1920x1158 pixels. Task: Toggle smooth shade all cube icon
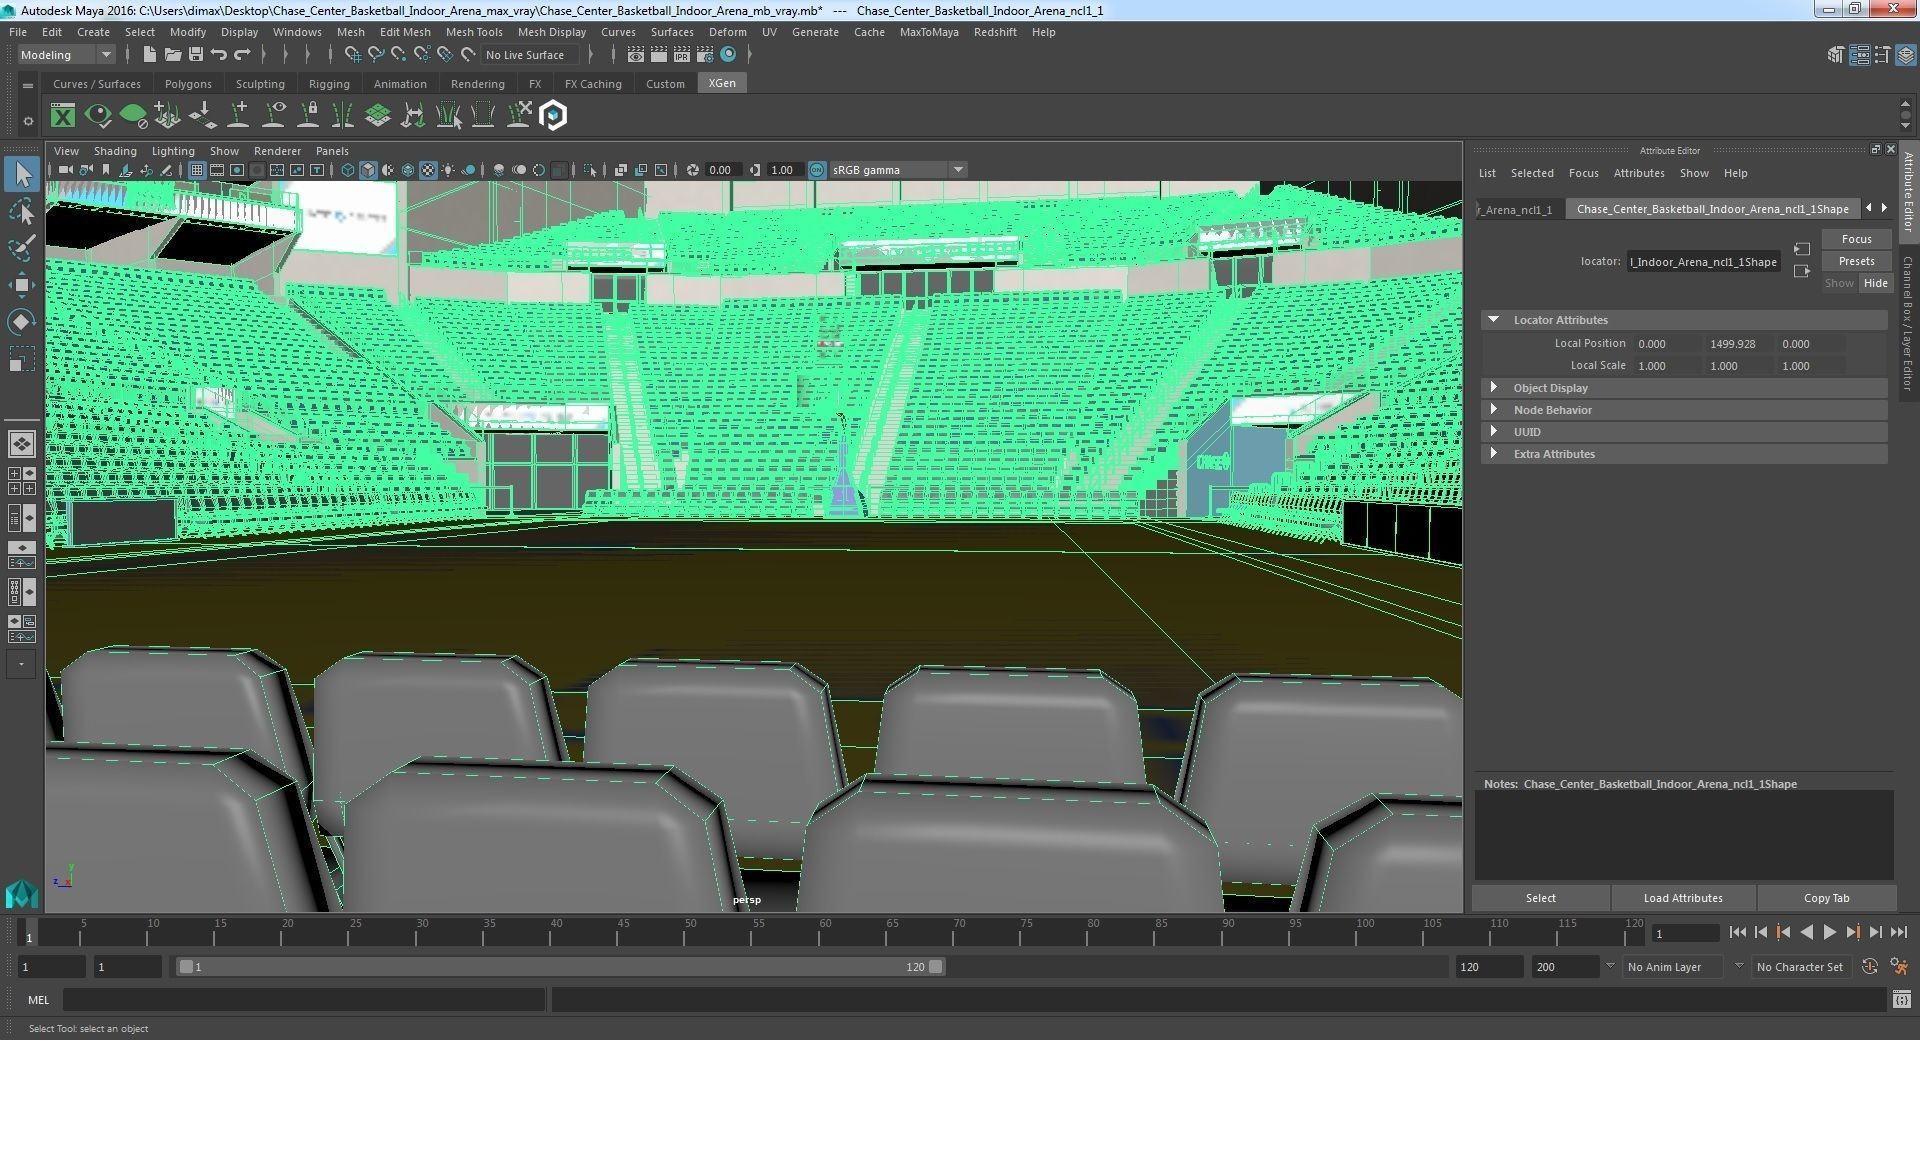(x=368, y=170)
